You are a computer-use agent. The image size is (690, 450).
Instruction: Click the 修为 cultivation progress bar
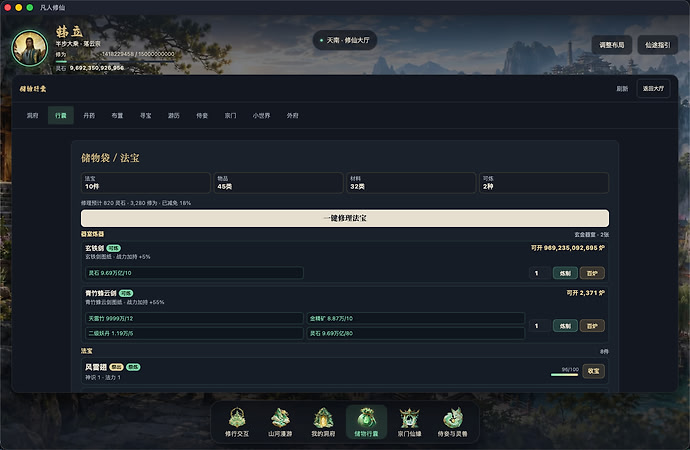coord(115,62)
